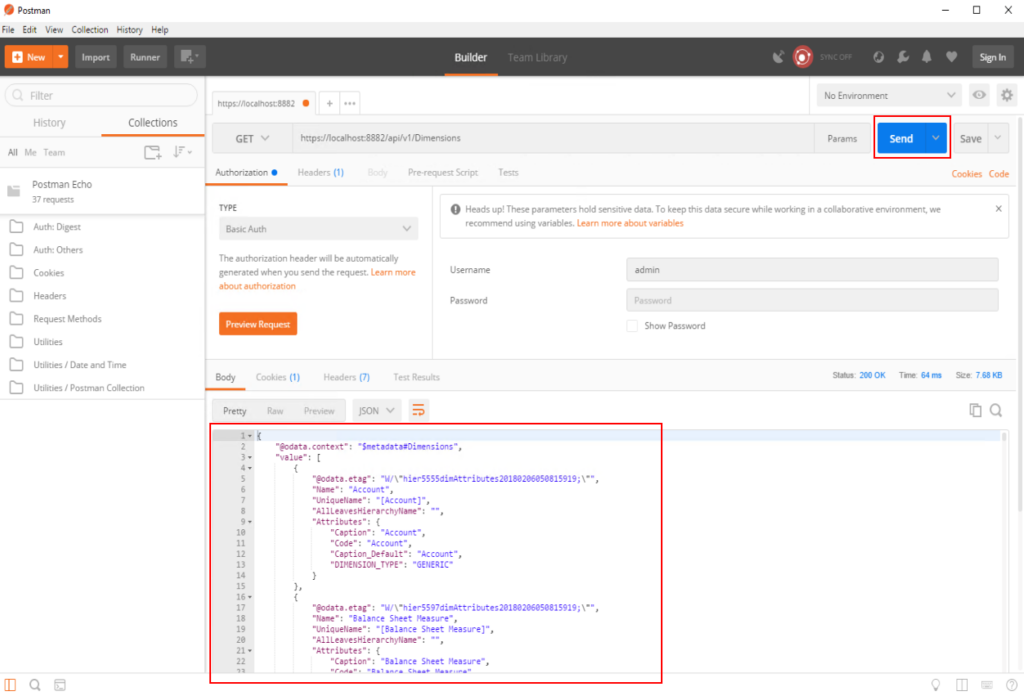
Task: Open the Collection menu in menu bar
Action: tap(90, 30)
